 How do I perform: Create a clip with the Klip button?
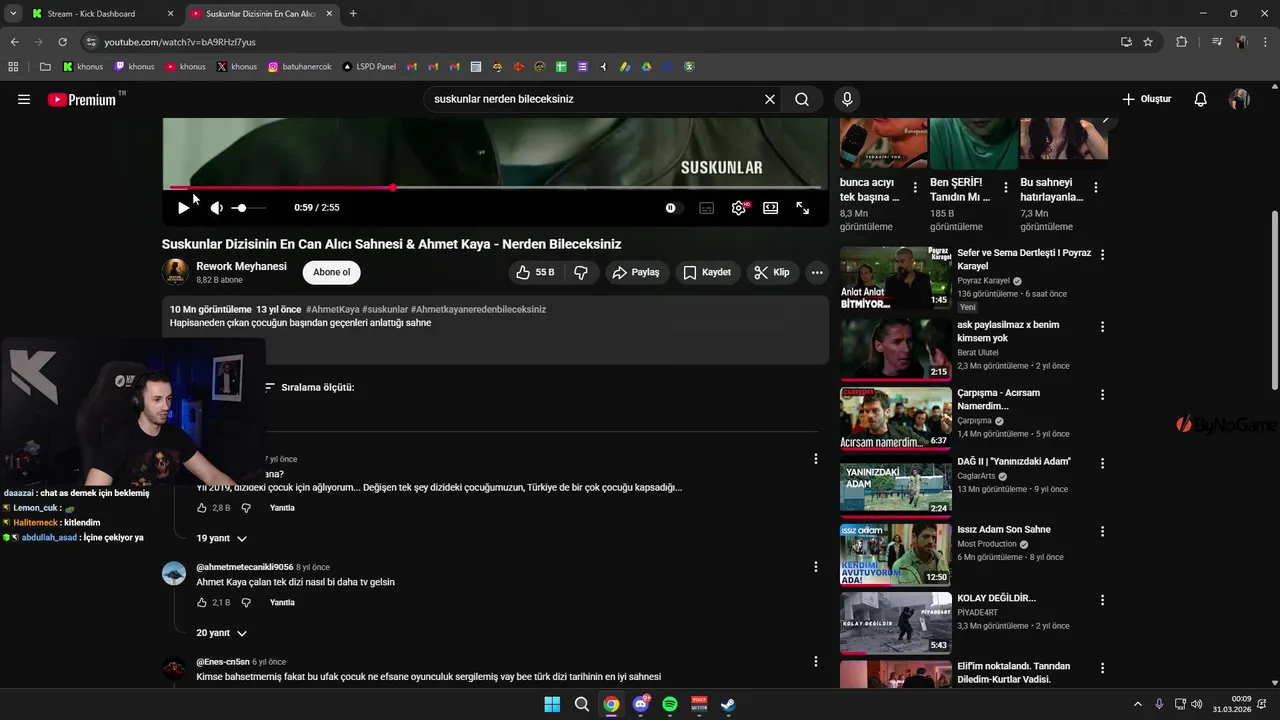pos(772,272)
